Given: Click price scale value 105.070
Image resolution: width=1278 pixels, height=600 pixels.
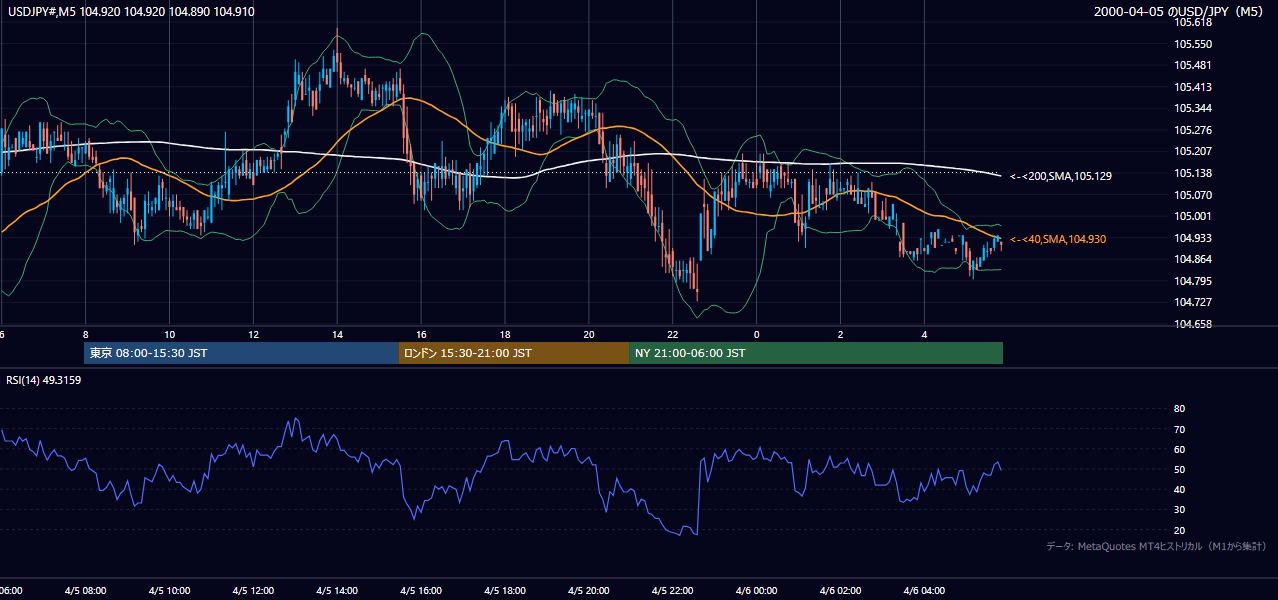Looking at the screenshot, I should coord(1192,194).
